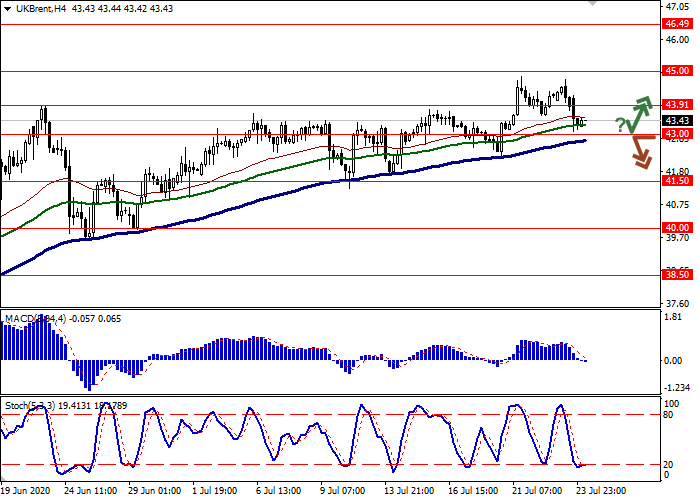
Task: Select the 41.50 red price level label
Action: click(x=677, y=181)
